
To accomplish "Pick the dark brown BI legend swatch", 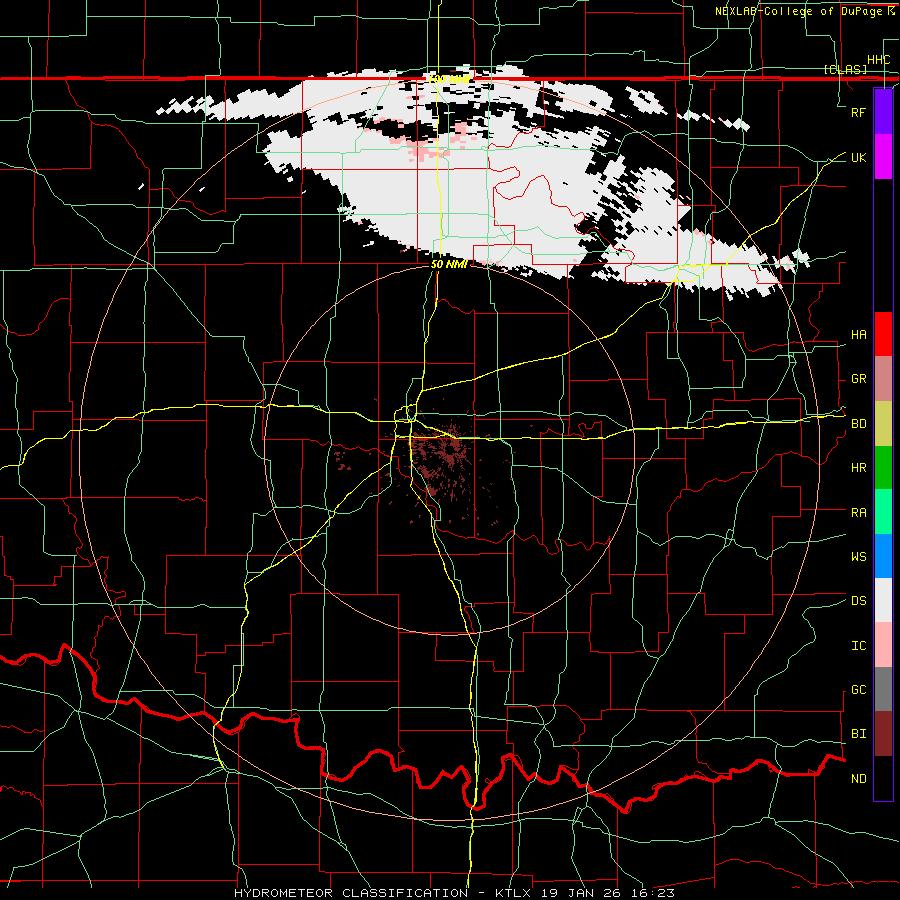I will (883, 734).
